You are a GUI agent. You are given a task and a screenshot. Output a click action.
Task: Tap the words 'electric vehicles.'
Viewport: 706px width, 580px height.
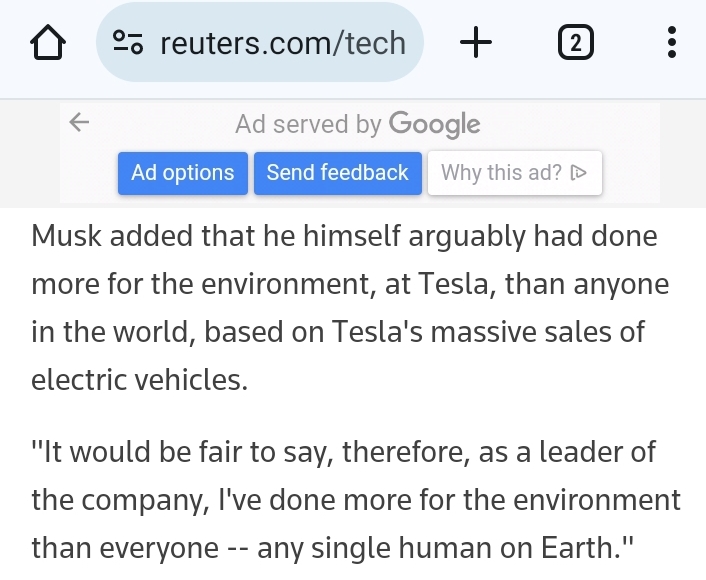139,380
